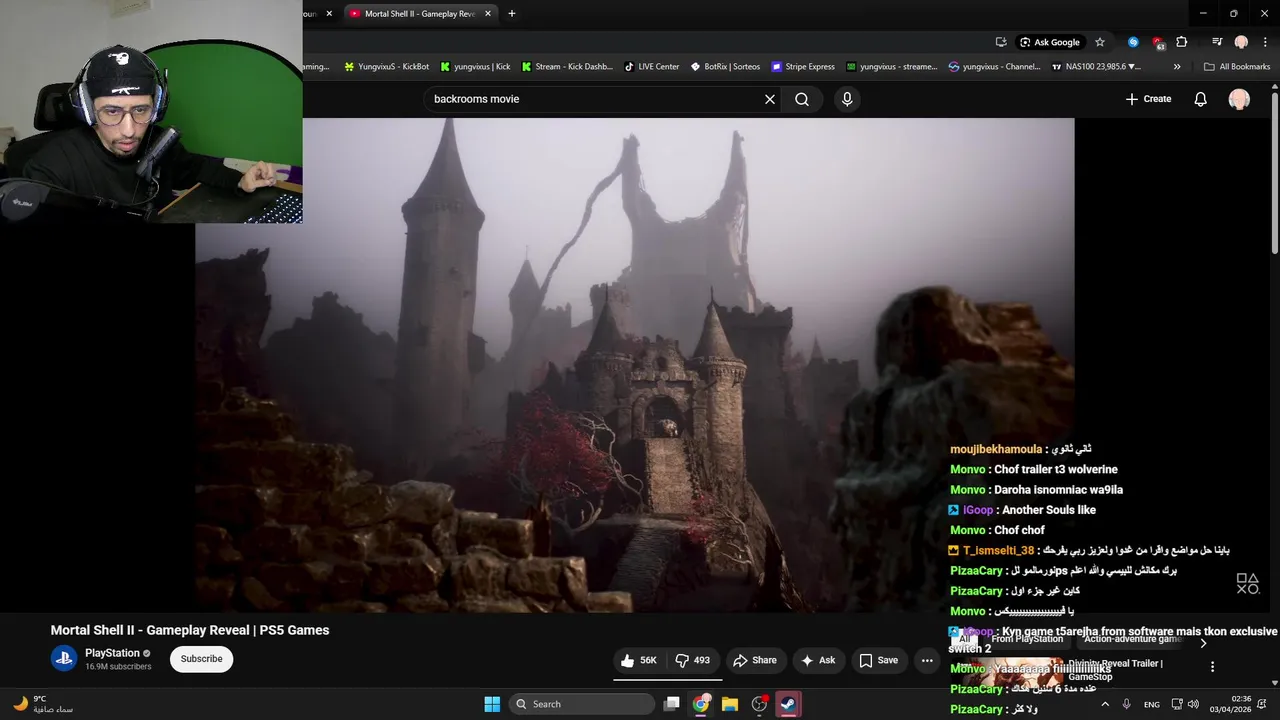
Task: Click Ask Google in the address bar
Action: (1049, 42)
